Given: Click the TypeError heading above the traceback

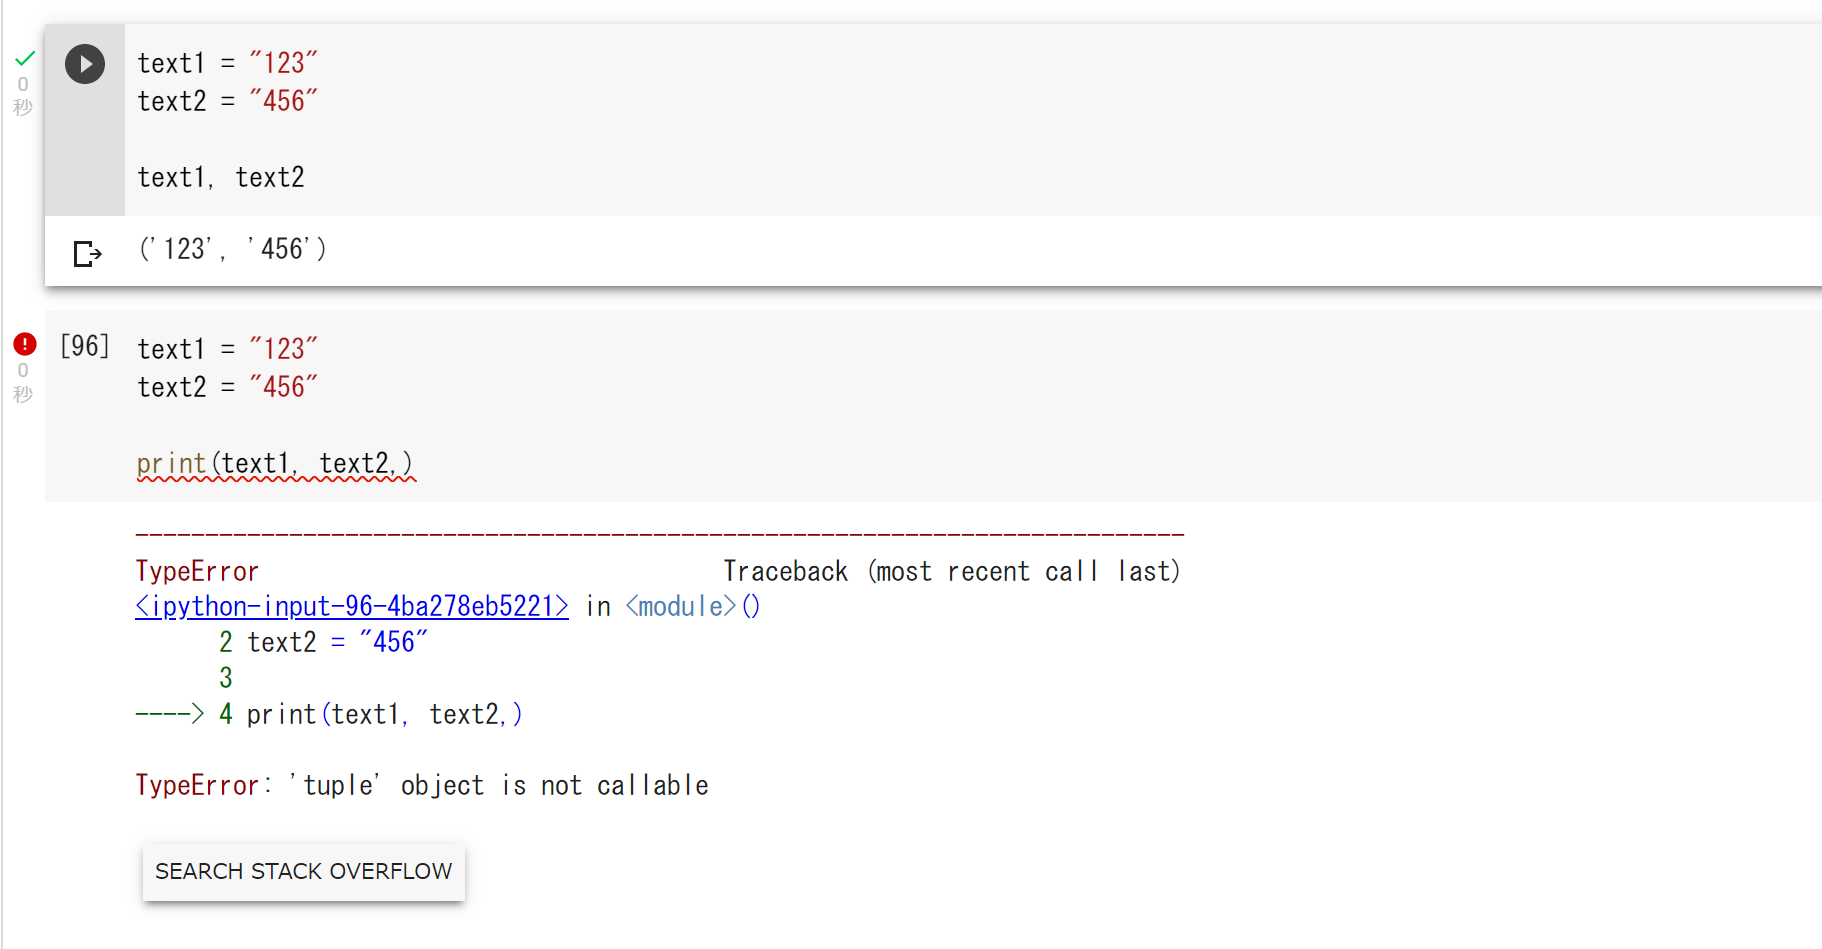Looking at the screenshot, I should coord(197,571).
